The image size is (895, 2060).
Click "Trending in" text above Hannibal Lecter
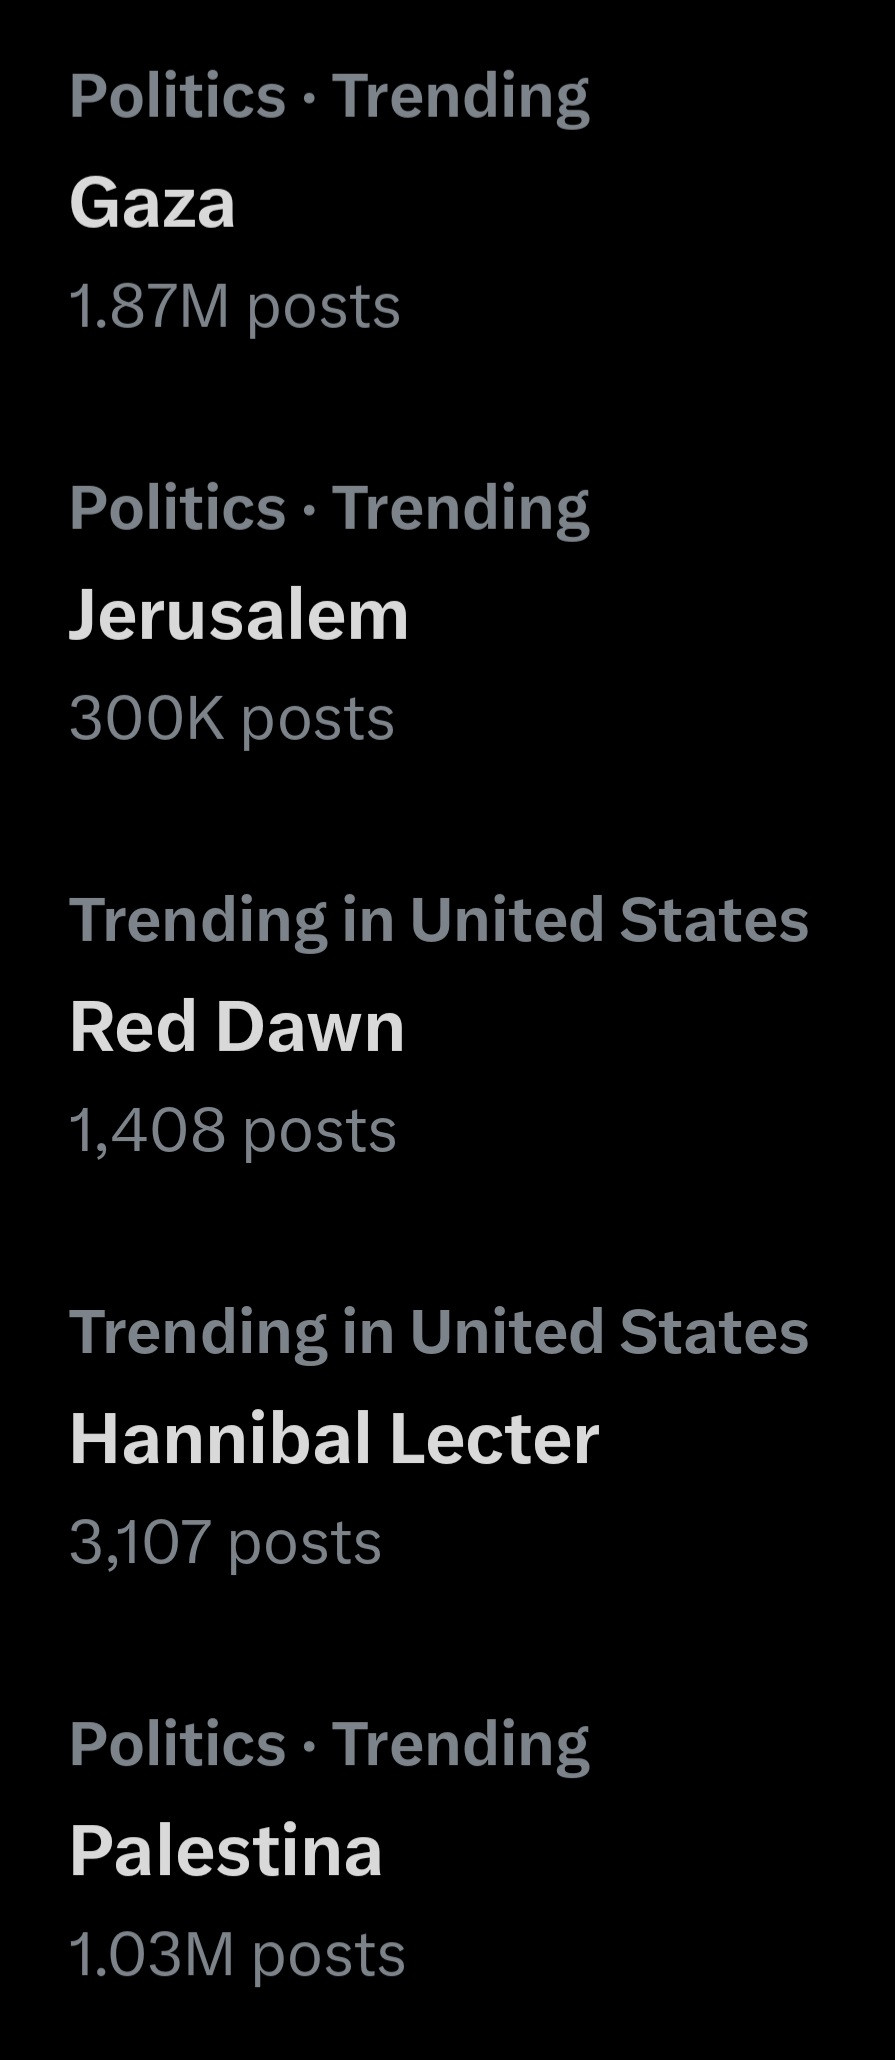[231, 1332]
